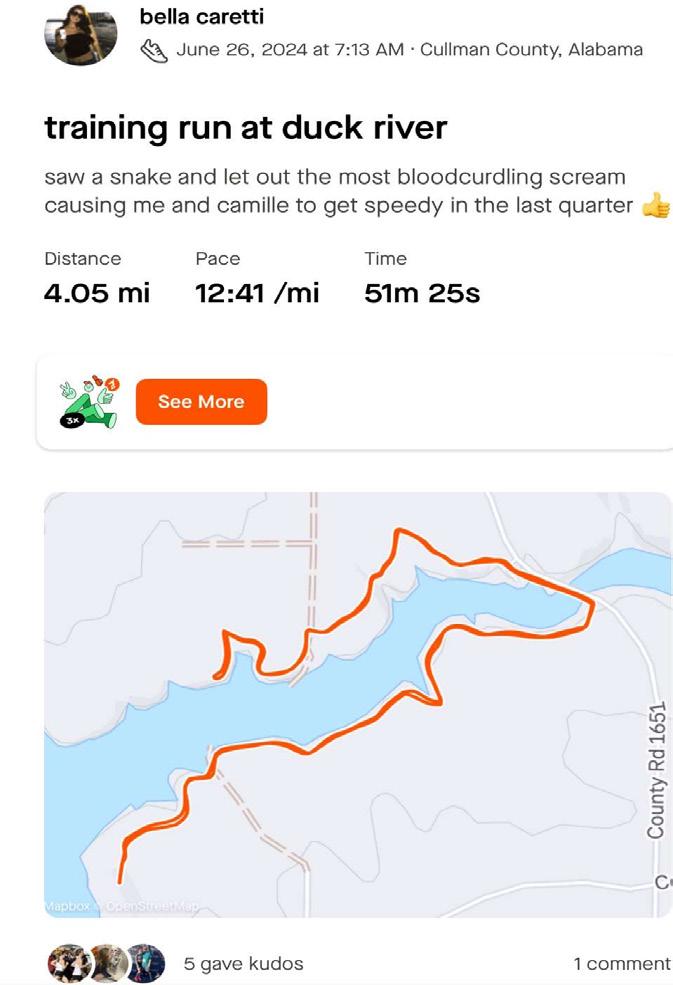Click the activity title training run at duck river
This screenshot has height=985, width=673.
pos(245,128)
